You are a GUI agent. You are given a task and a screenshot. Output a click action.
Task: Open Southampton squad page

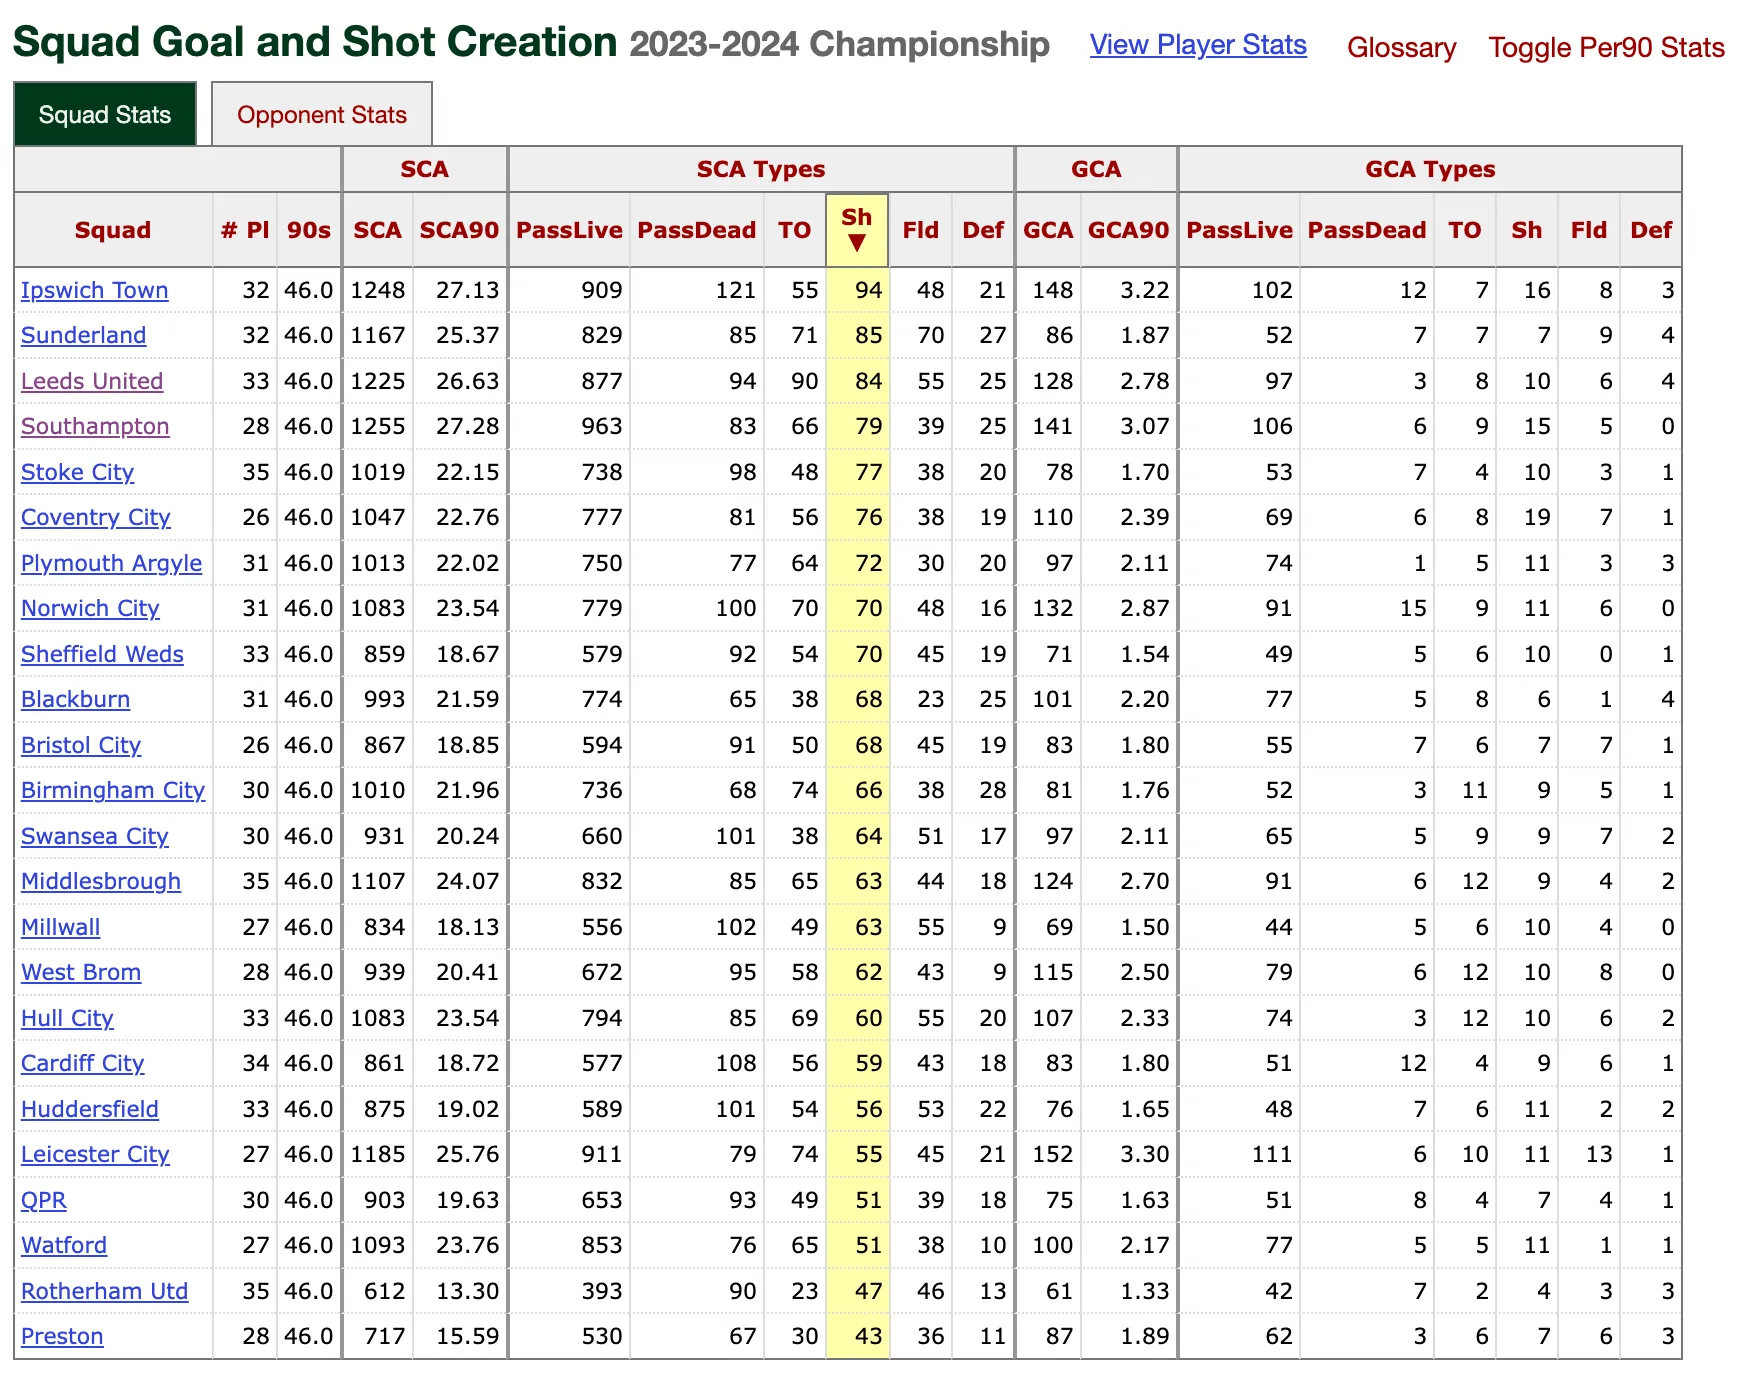click(x=95, y=426)
